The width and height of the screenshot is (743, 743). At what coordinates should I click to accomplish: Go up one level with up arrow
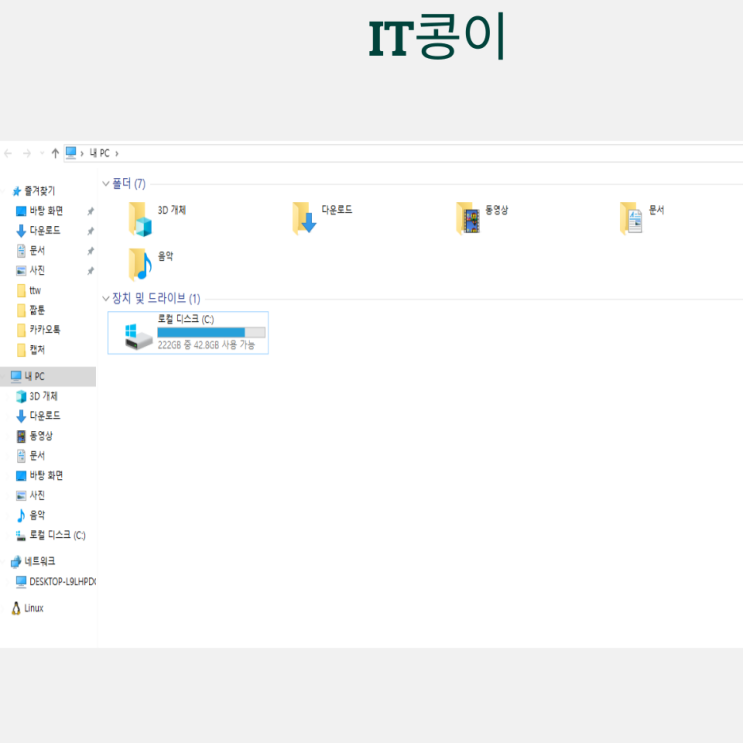tap(55, 153)
